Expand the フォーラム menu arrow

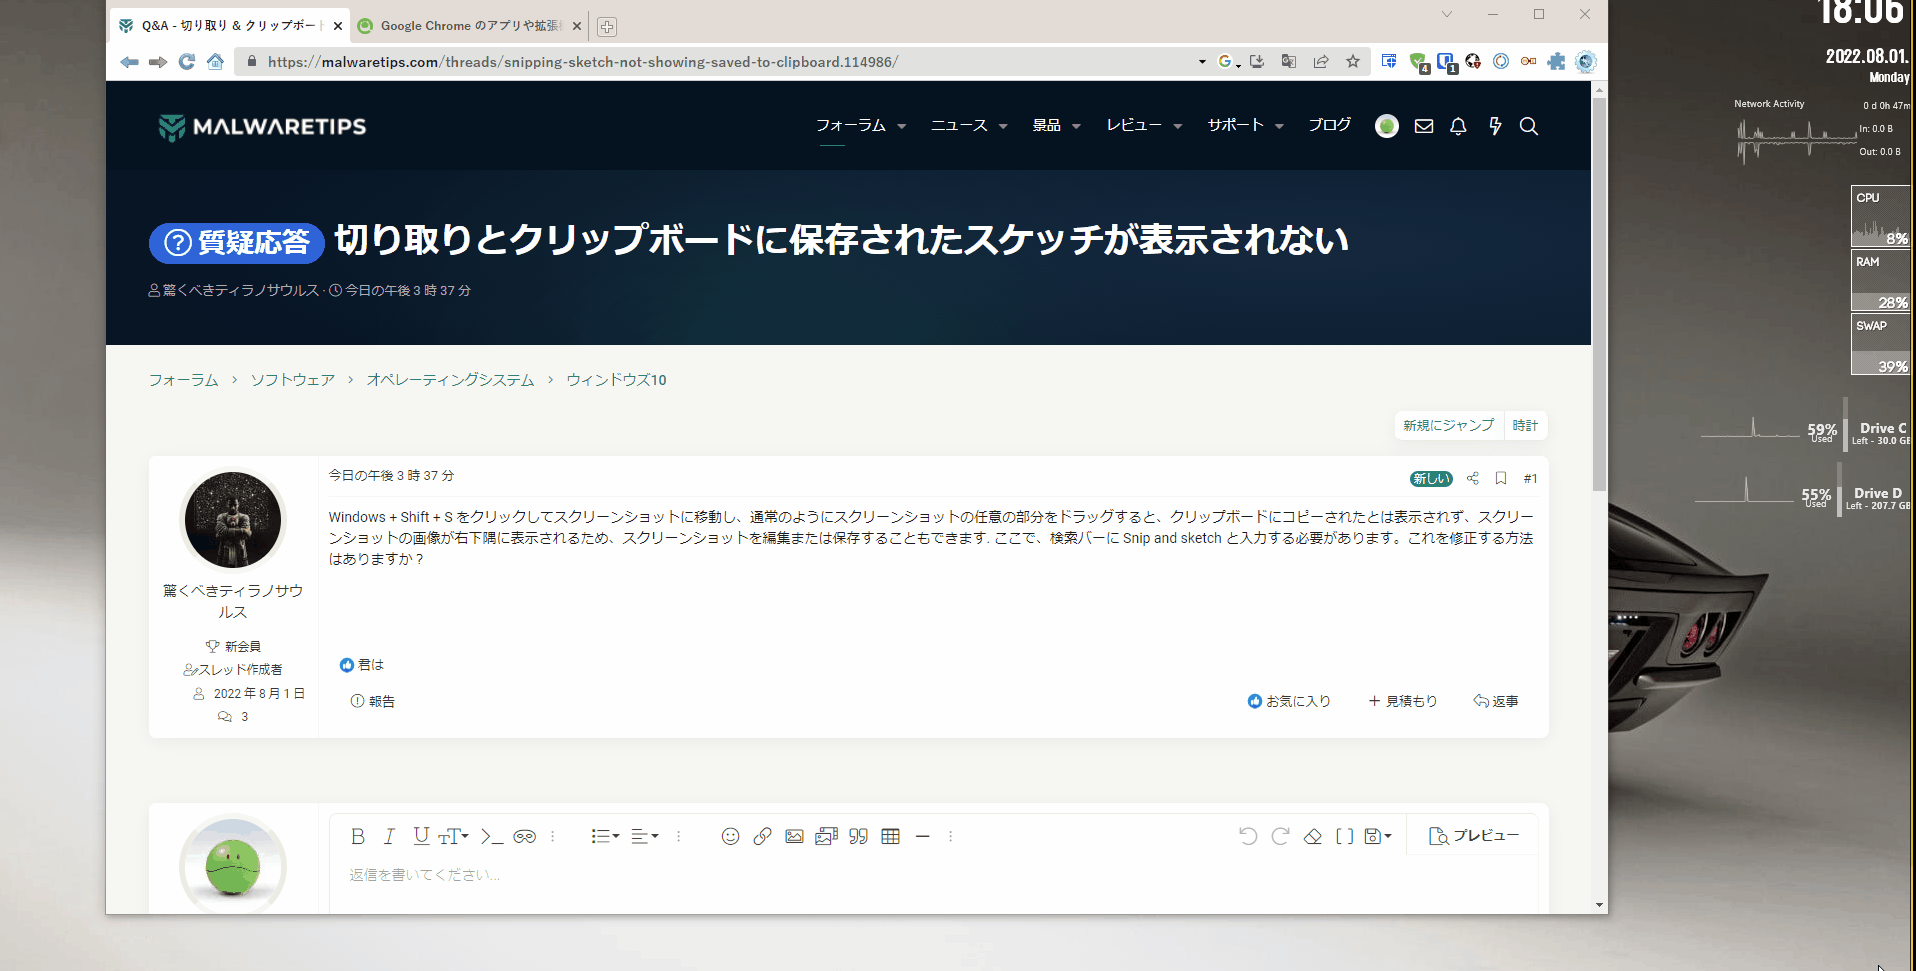[902, 127]
